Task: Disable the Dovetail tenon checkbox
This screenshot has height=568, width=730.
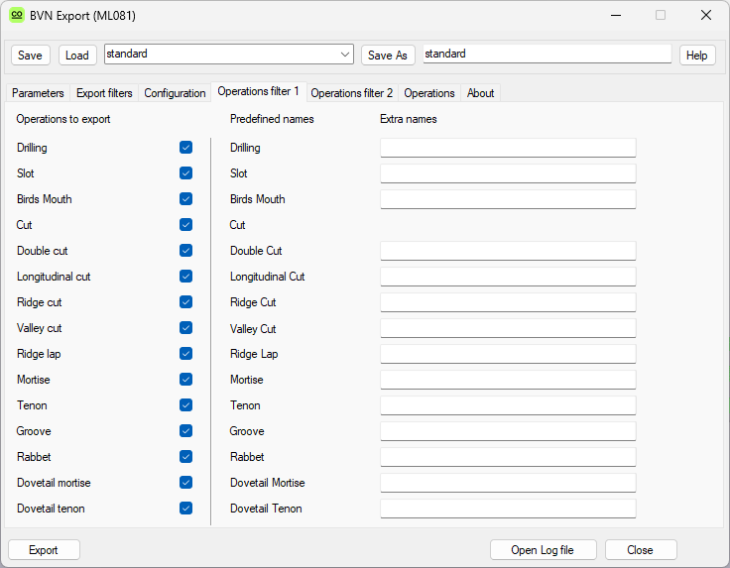Action: (x=186, y=508)
